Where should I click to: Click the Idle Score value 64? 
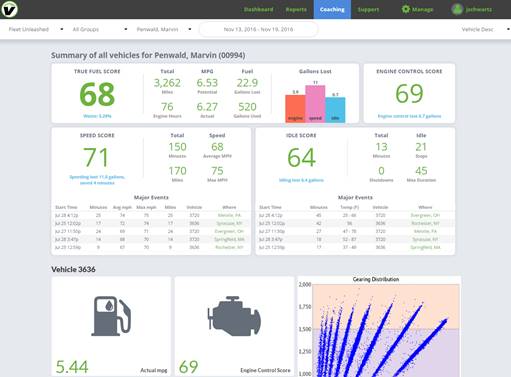click(301, 157)
